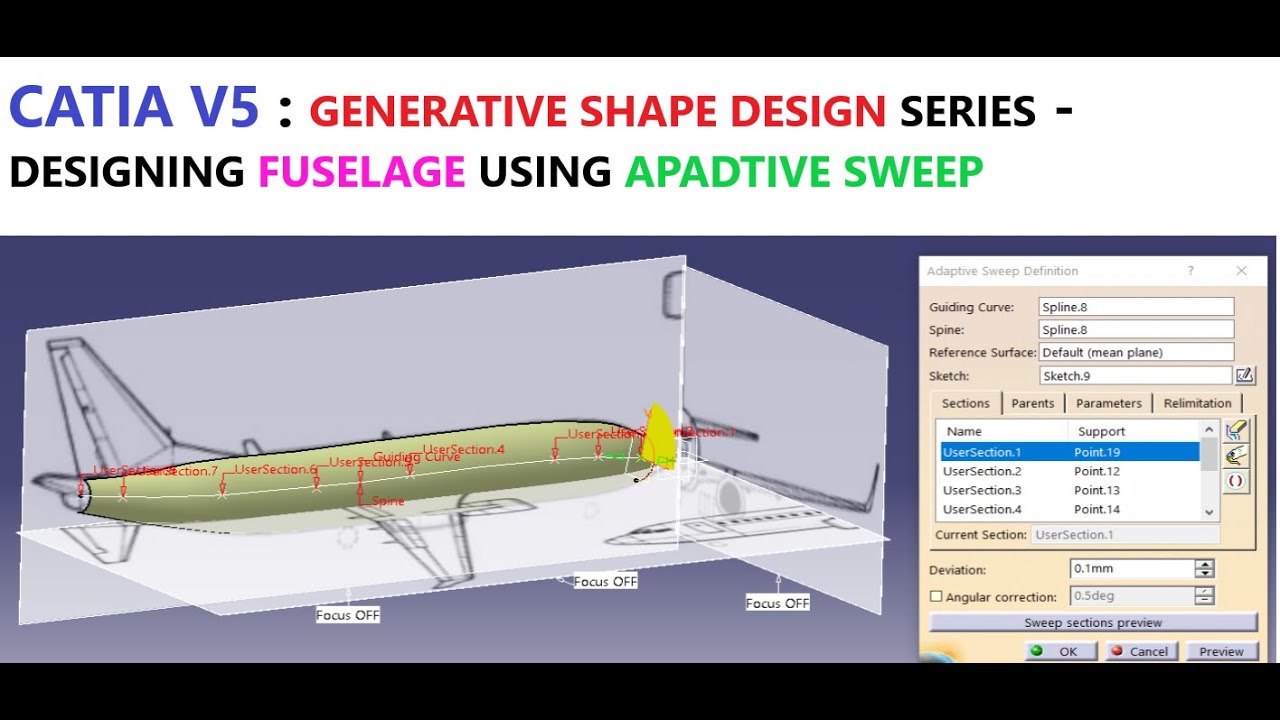Select UserSection.4 row in sections list
This screenshot has width=1280, height=720.
(x=1069, y=509)
